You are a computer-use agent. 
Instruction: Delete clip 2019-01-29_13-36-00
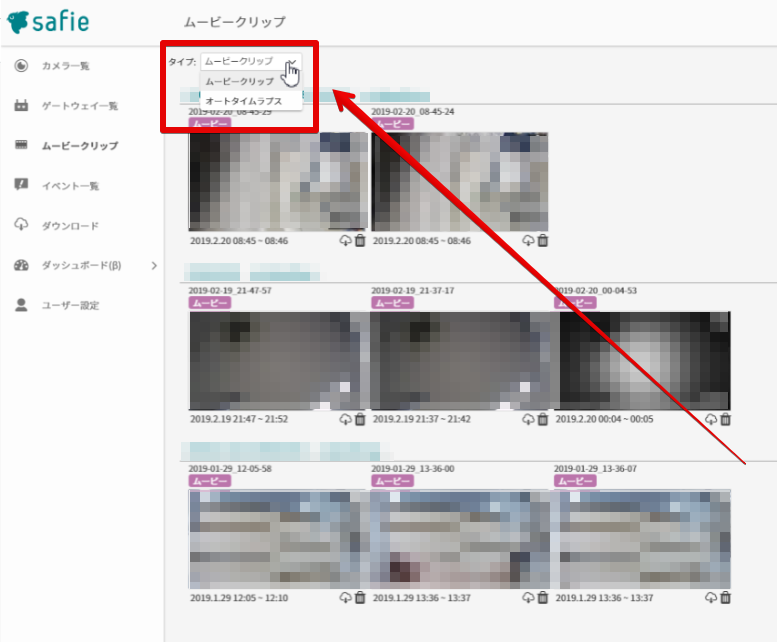click(x=543, y=598)
